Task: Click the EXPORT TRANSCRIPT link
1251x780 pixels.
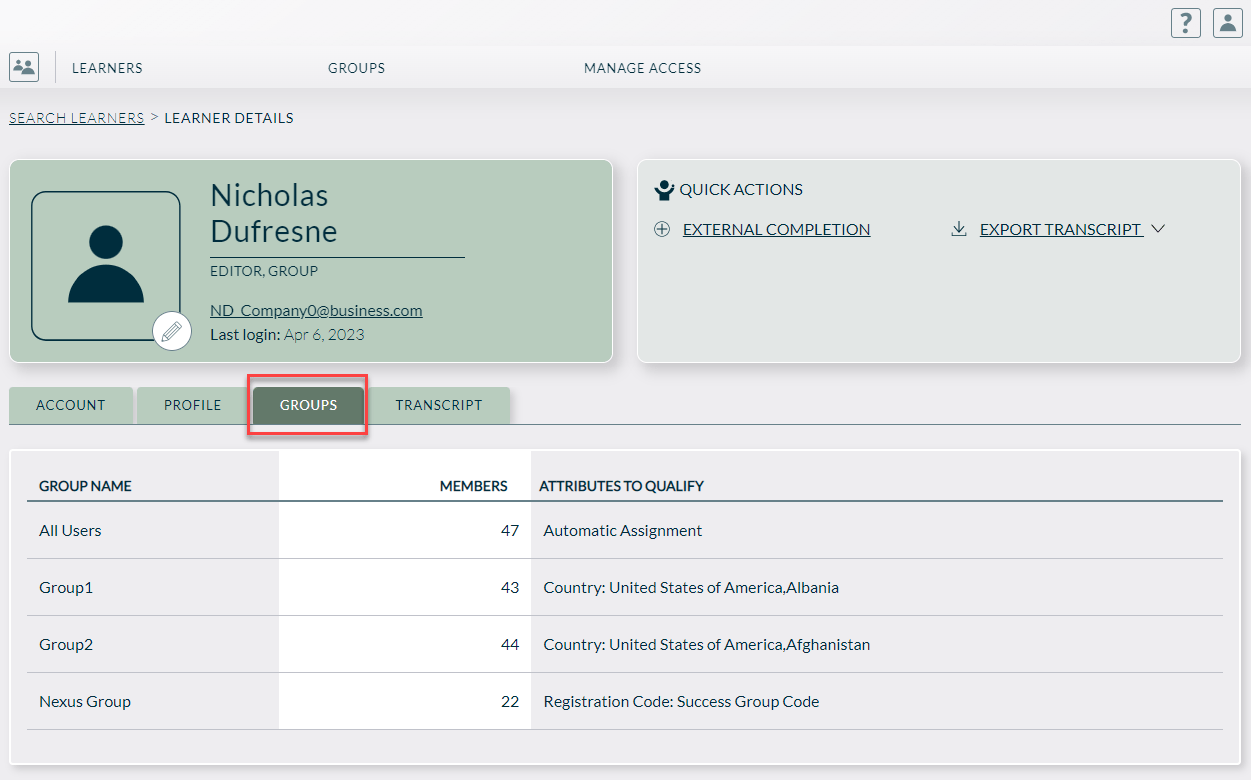Action: point(1061,229)
